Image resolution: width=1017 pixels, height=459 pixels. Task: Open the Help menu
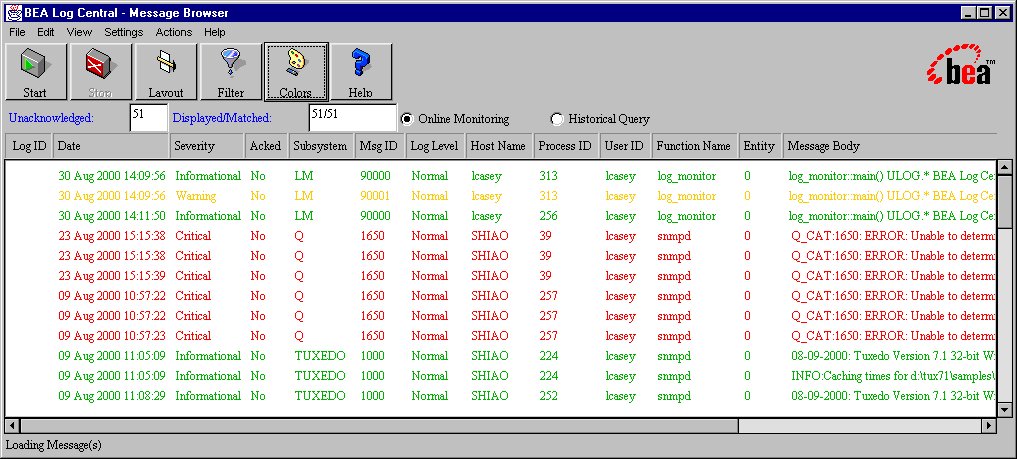214,32
